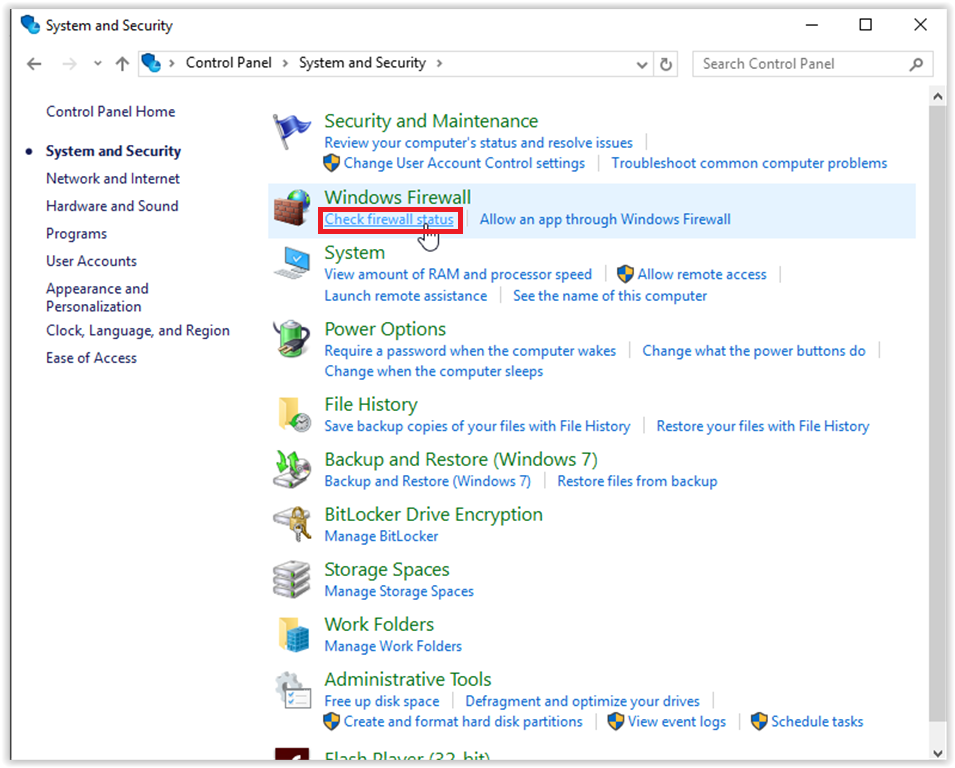This screenshot has height=768, width=955.
Task: Click the Storage Spaces stacked drives icon
Action: pos(292,579)
